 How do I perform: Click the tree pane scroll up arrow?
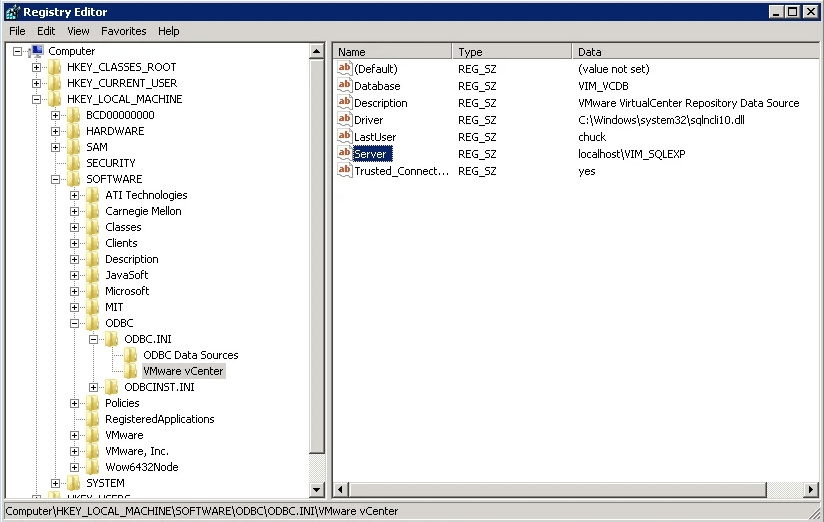(316, 51)
